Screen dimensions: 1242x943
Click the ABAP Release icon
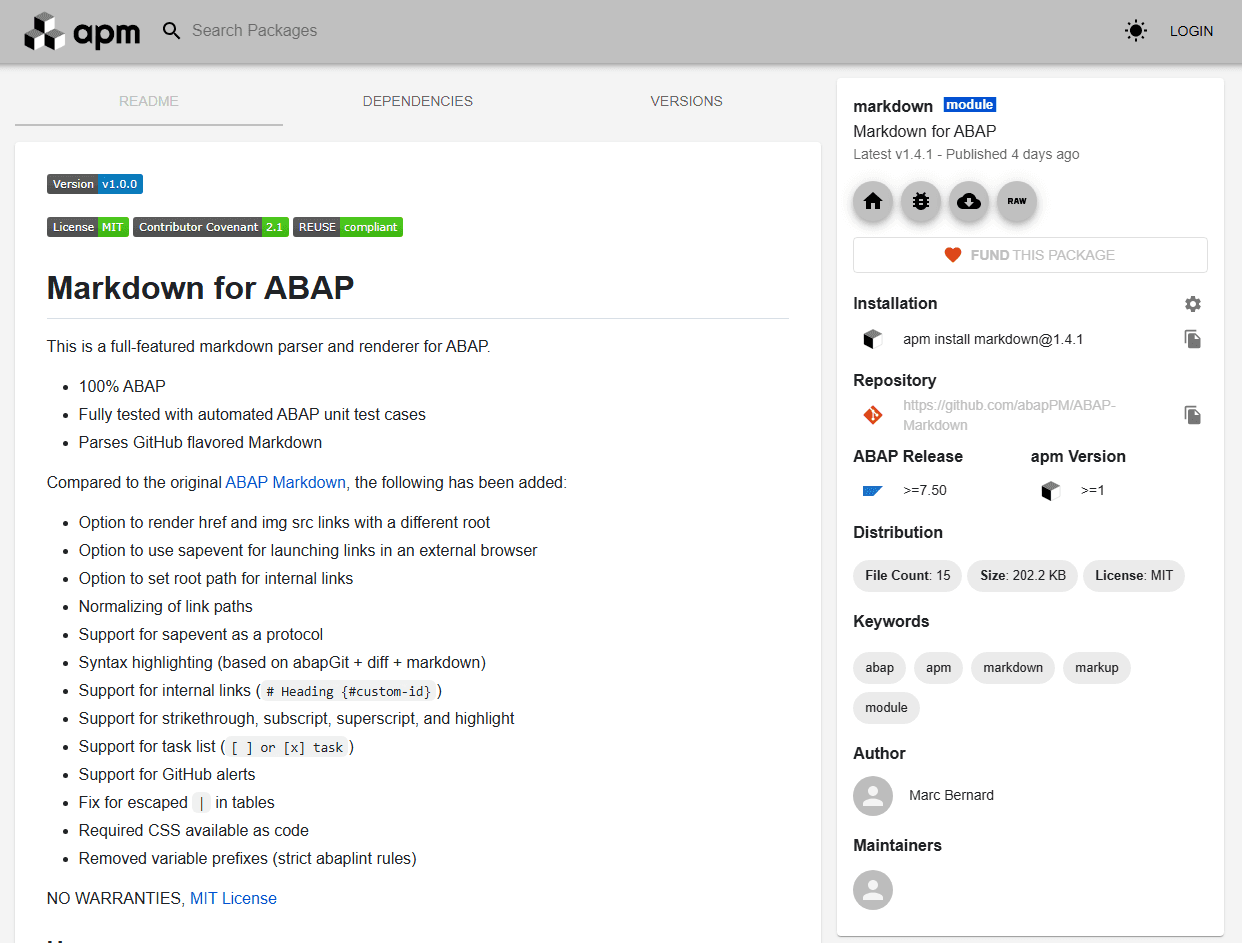pos(873,491)
